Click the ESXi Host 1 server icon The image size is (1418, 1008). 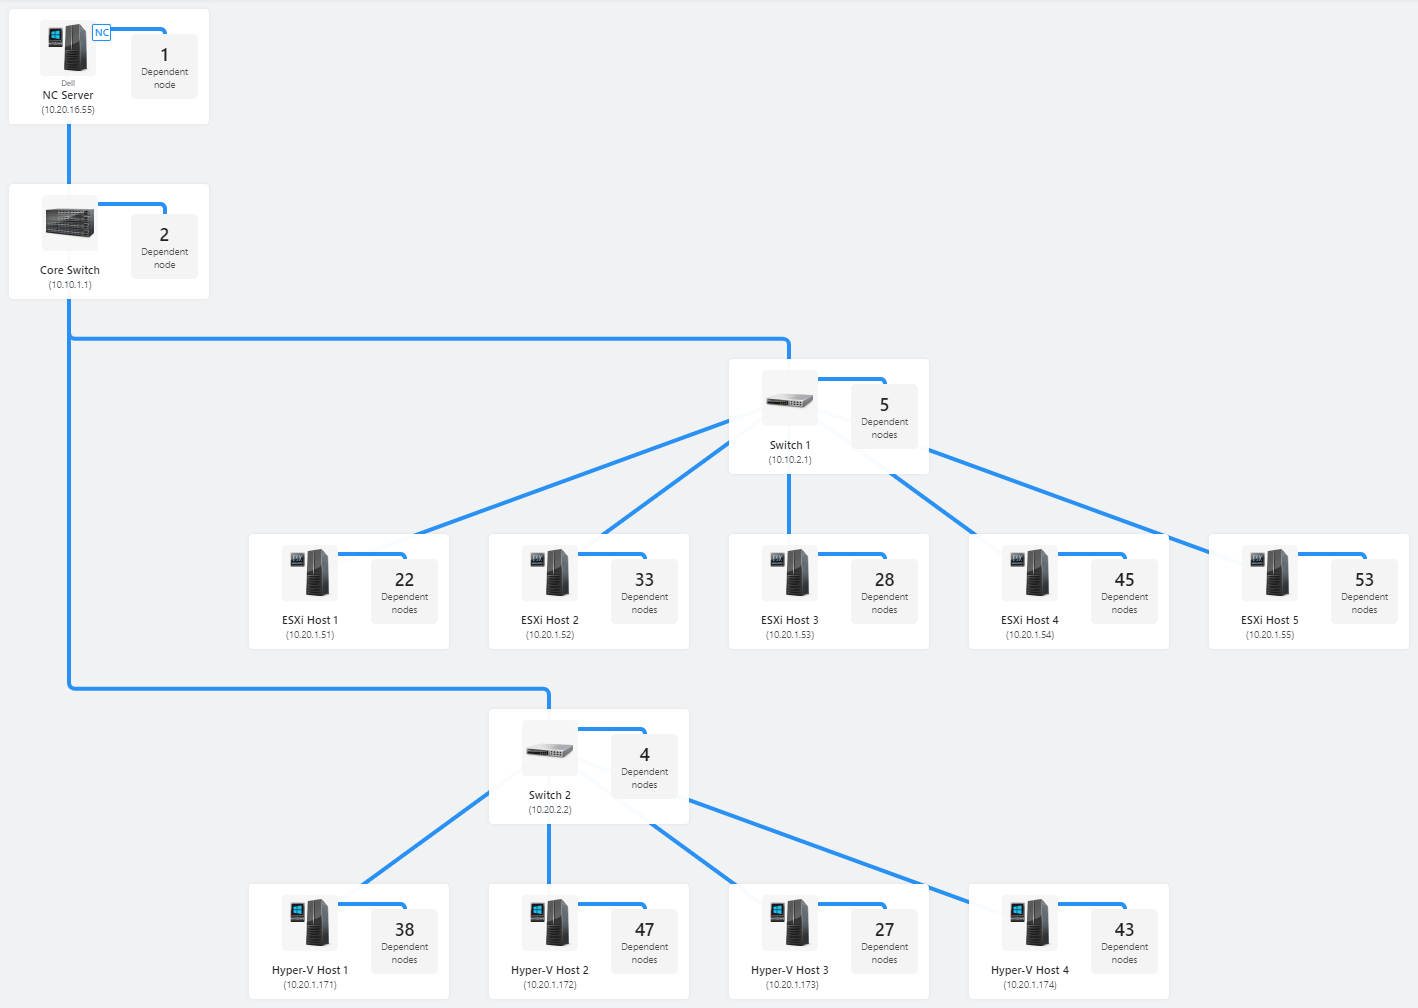309,573
